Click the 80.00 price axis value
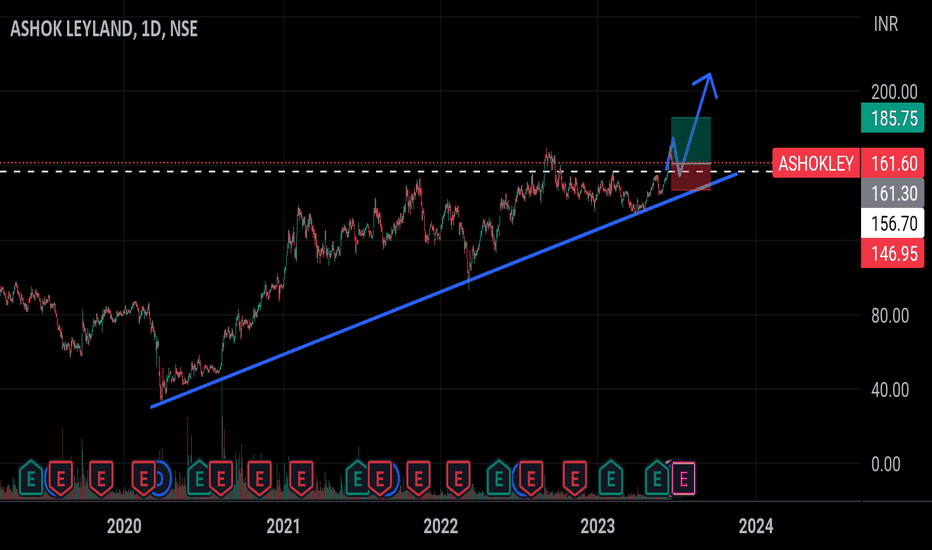The height and width of the screenshot is (550, 932). pos(890,316)
